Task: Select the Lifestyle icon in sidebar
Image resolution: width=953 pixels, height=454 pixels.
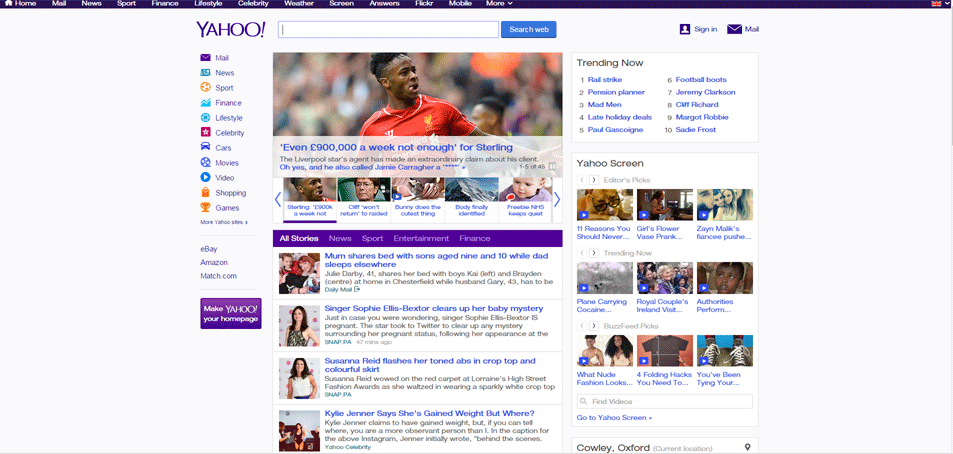Action: (x=205, y=118)
